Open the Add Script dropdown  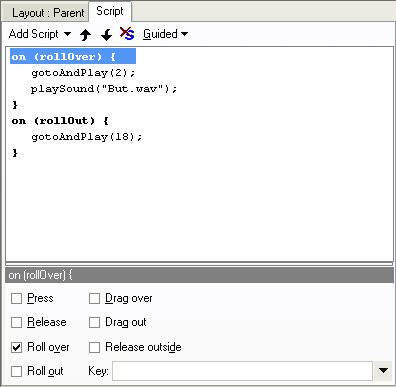click(x=40, y=34)
